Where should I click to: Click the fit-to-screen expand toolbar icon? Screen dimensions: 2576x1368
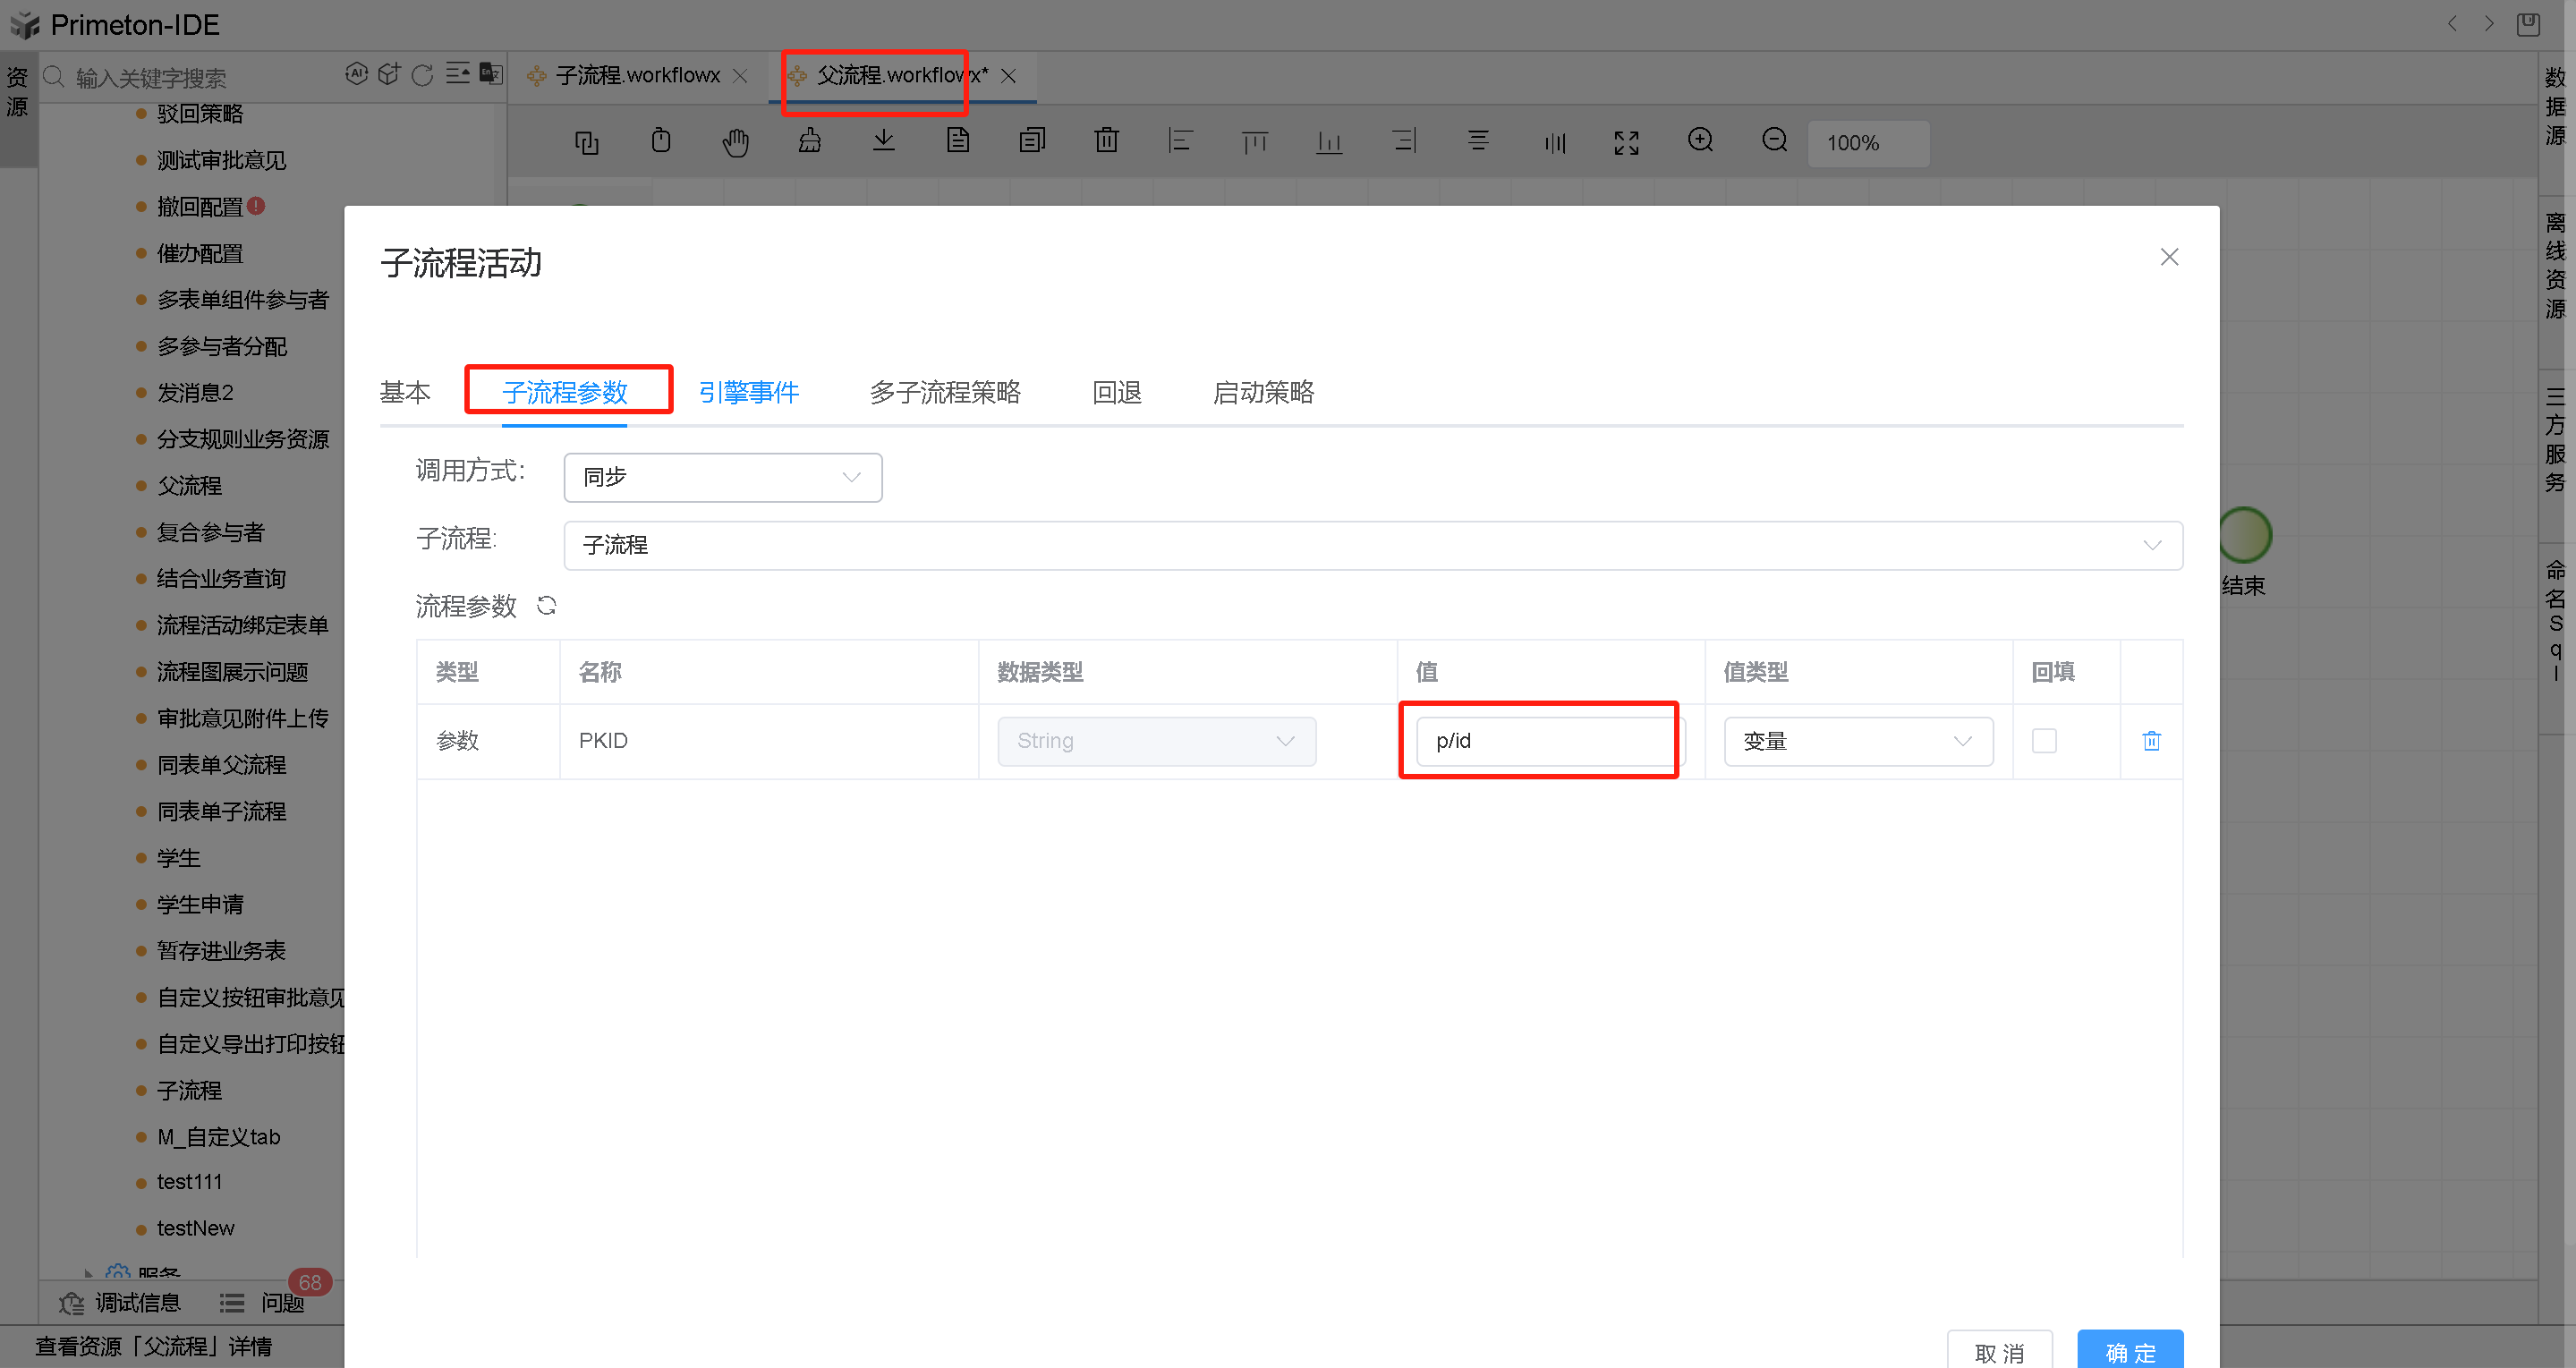[x=1626, y=143]
